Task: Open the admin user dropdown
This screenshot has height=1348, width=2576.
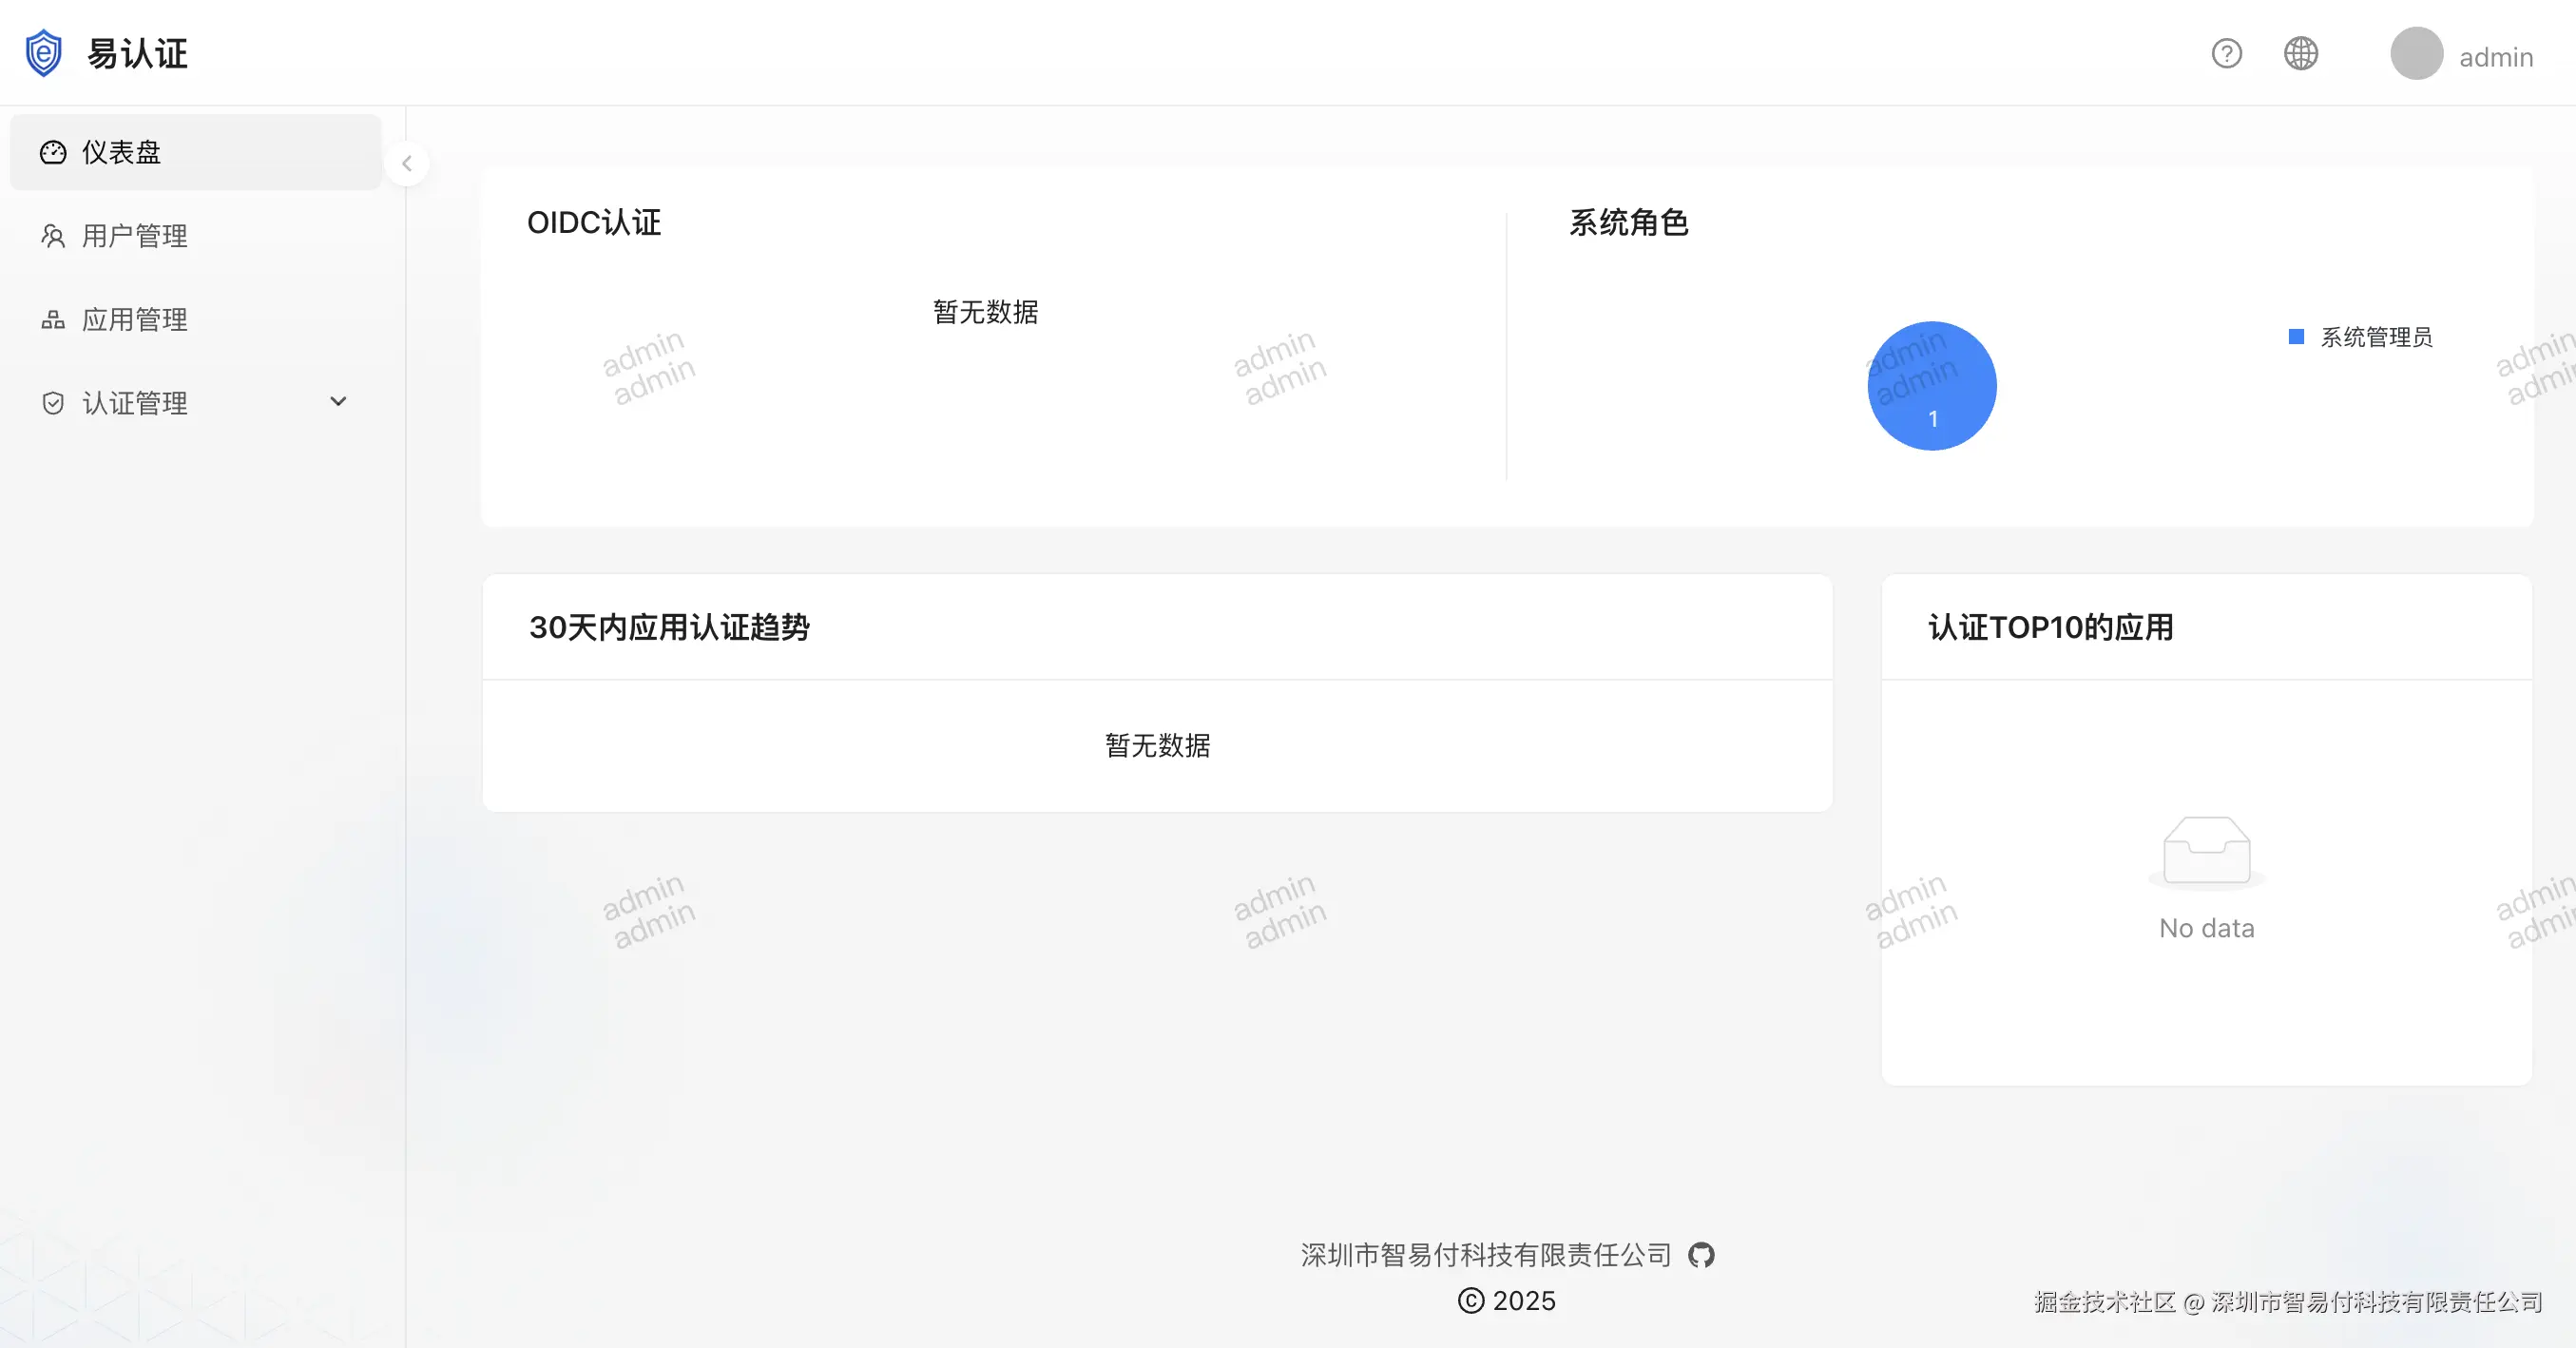Action: 2460,55
